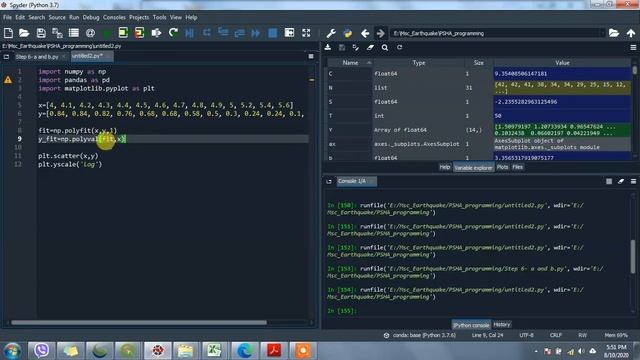The height and width of the screenshot is (360, 640).
Task: Sort variables by Size column header
Action: (479, 63)
